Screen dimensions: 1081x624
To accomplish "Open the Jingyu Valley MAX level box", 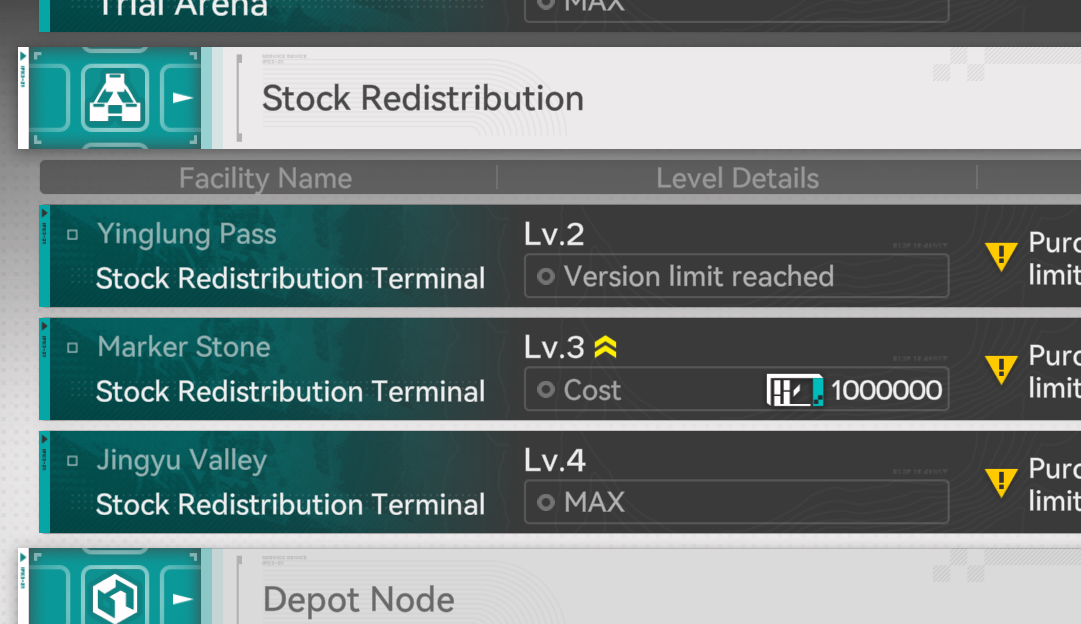I will pos(736,502).
